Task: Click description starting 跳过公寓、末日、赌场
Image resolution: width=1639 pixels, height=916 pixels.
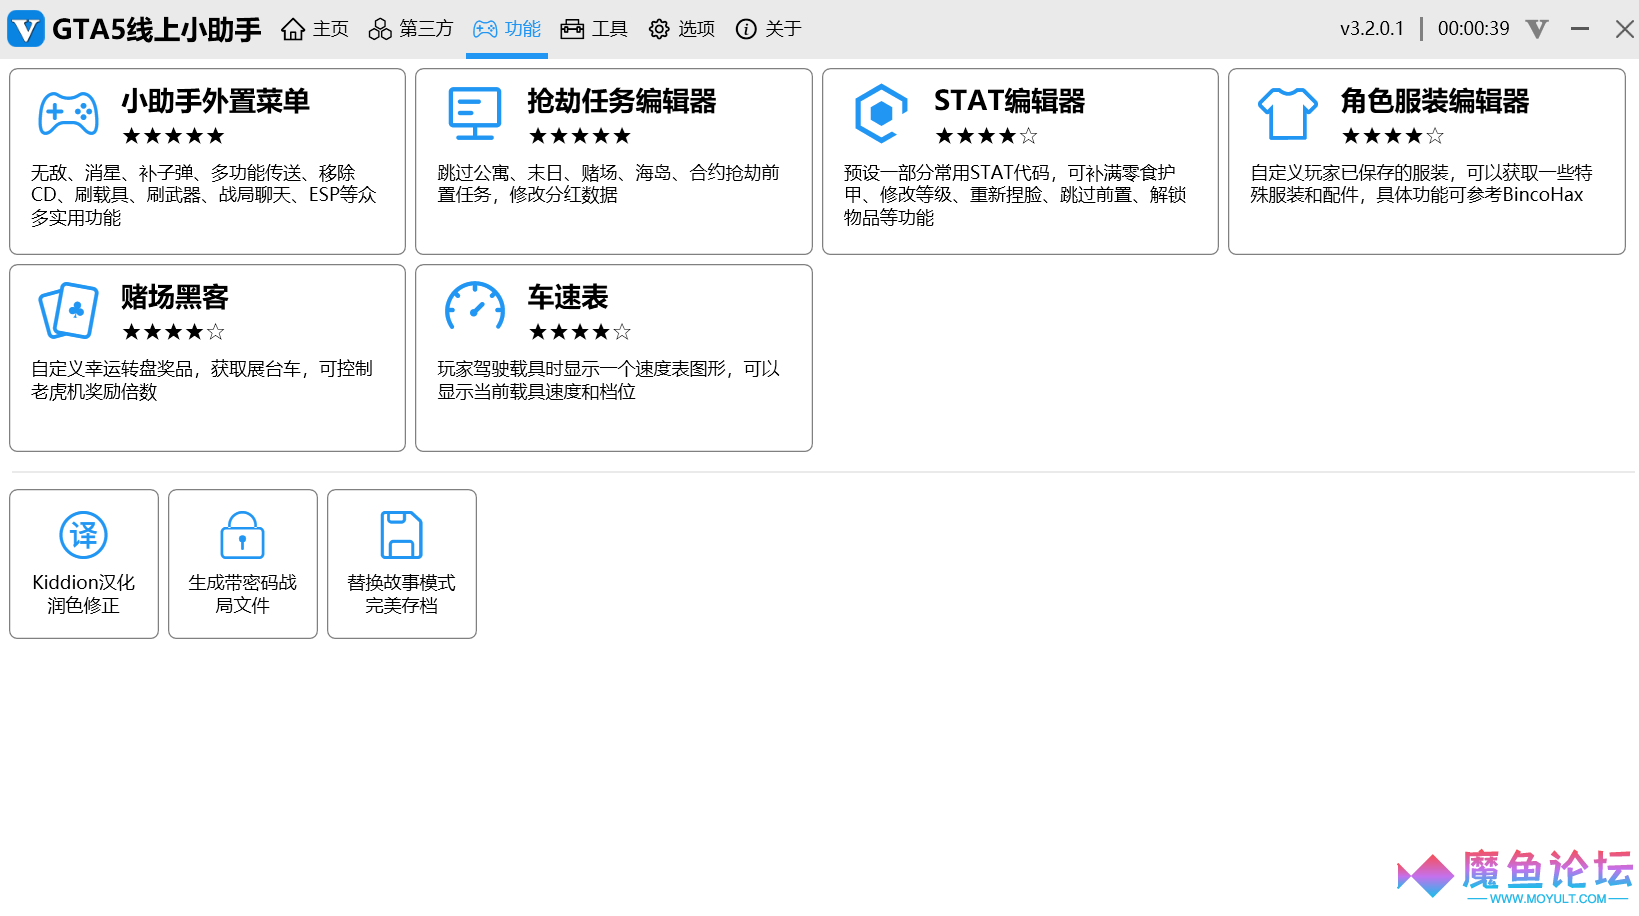Action: pos(609,184)
